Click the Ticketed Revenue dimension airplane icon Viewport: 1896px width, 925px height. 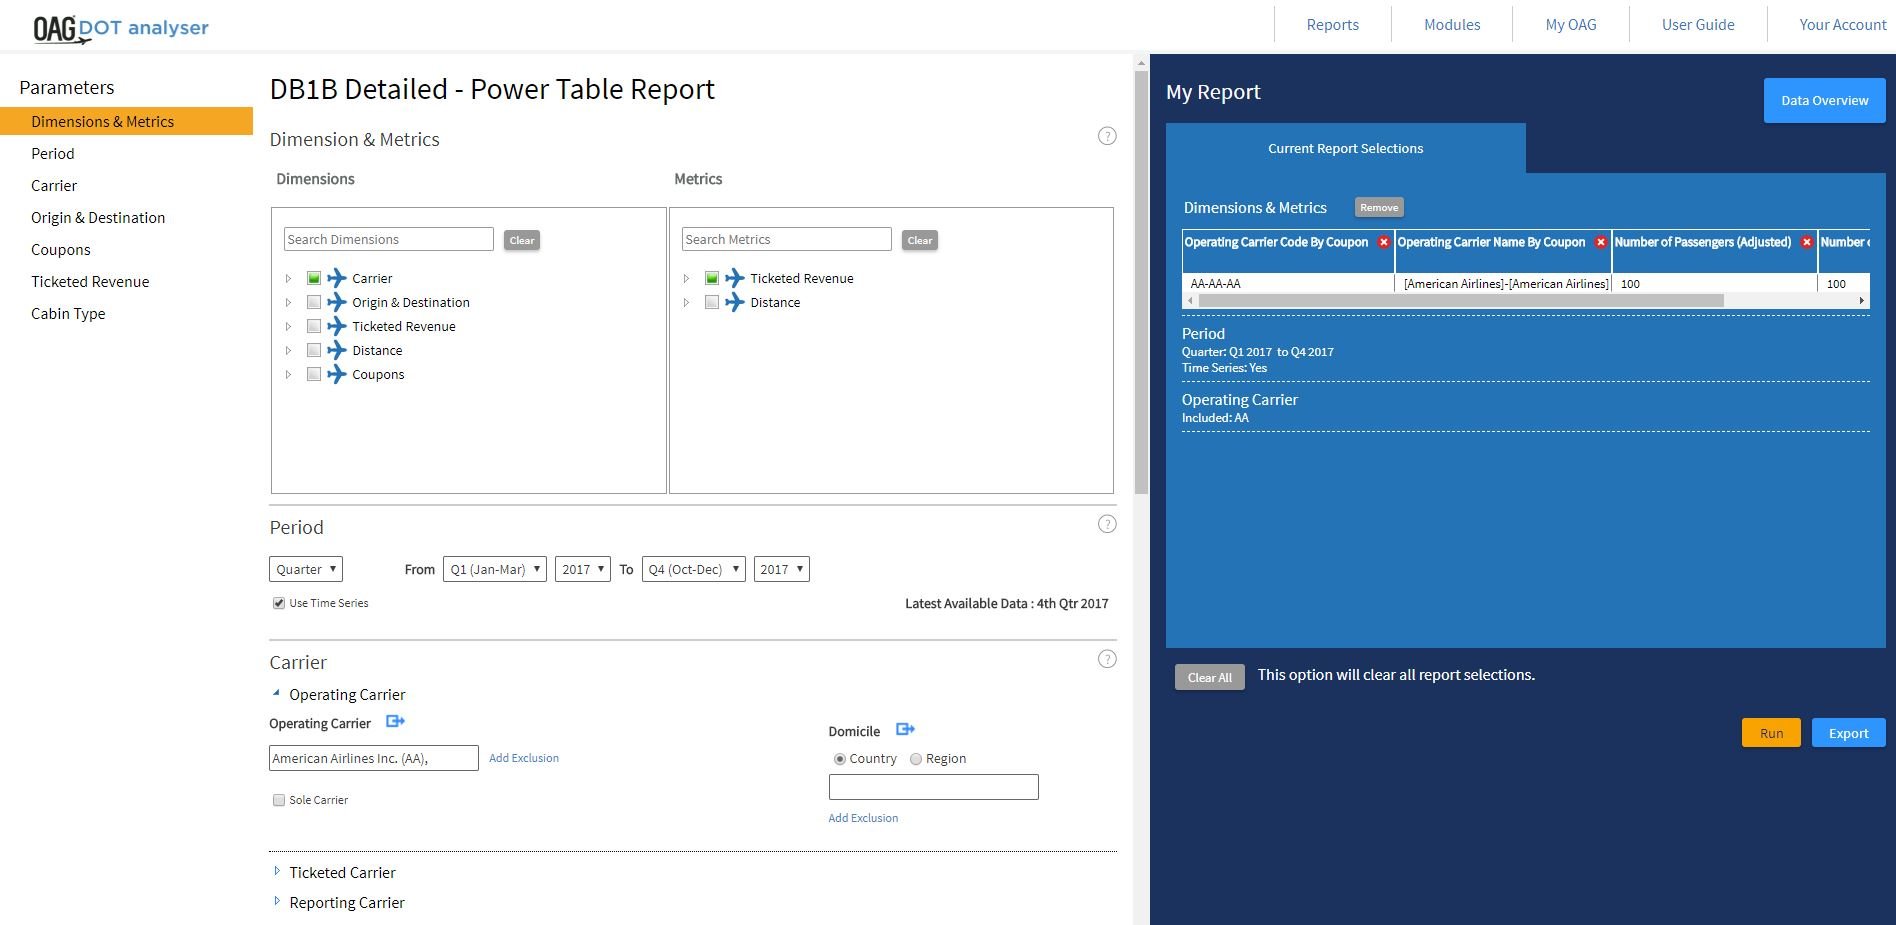click(337, 326)
